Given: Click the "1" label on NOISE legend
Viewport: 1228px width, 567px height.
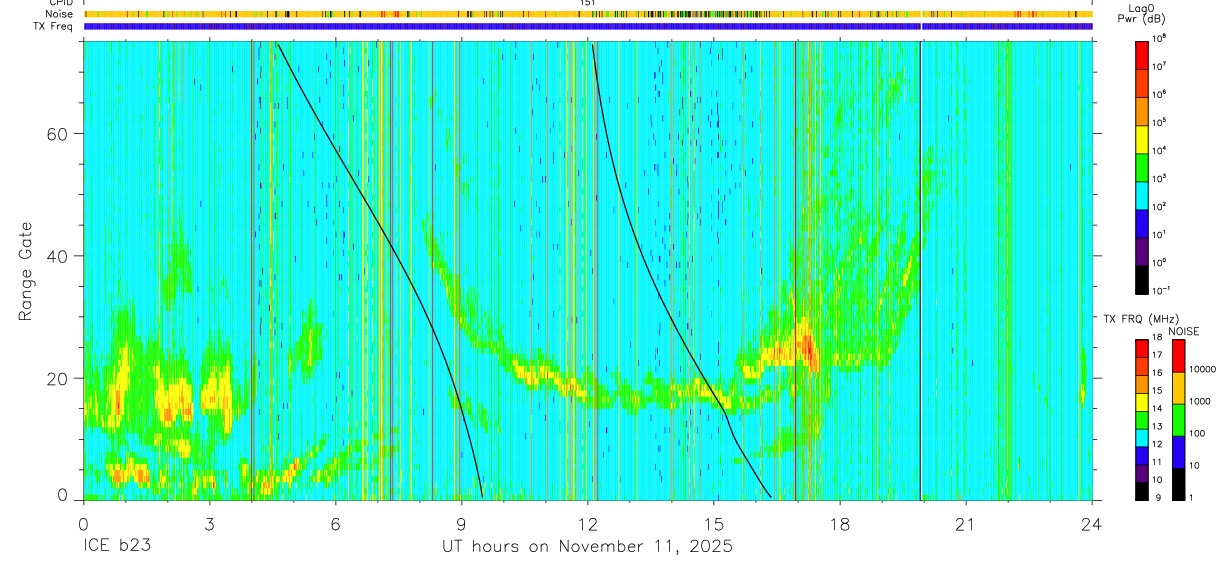Looking at the screenshot, I should pos(1189,498).
